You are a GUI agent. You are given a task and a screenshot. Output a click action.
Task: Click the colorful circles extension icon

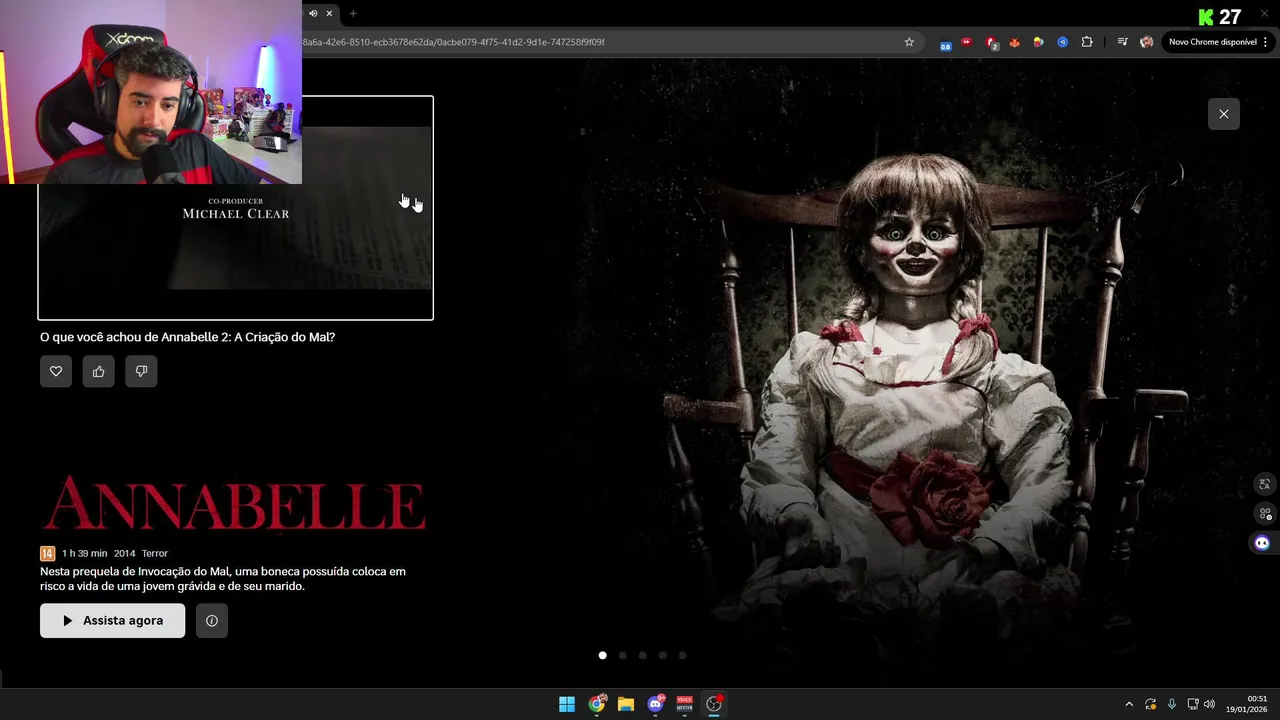[1038, 42]
